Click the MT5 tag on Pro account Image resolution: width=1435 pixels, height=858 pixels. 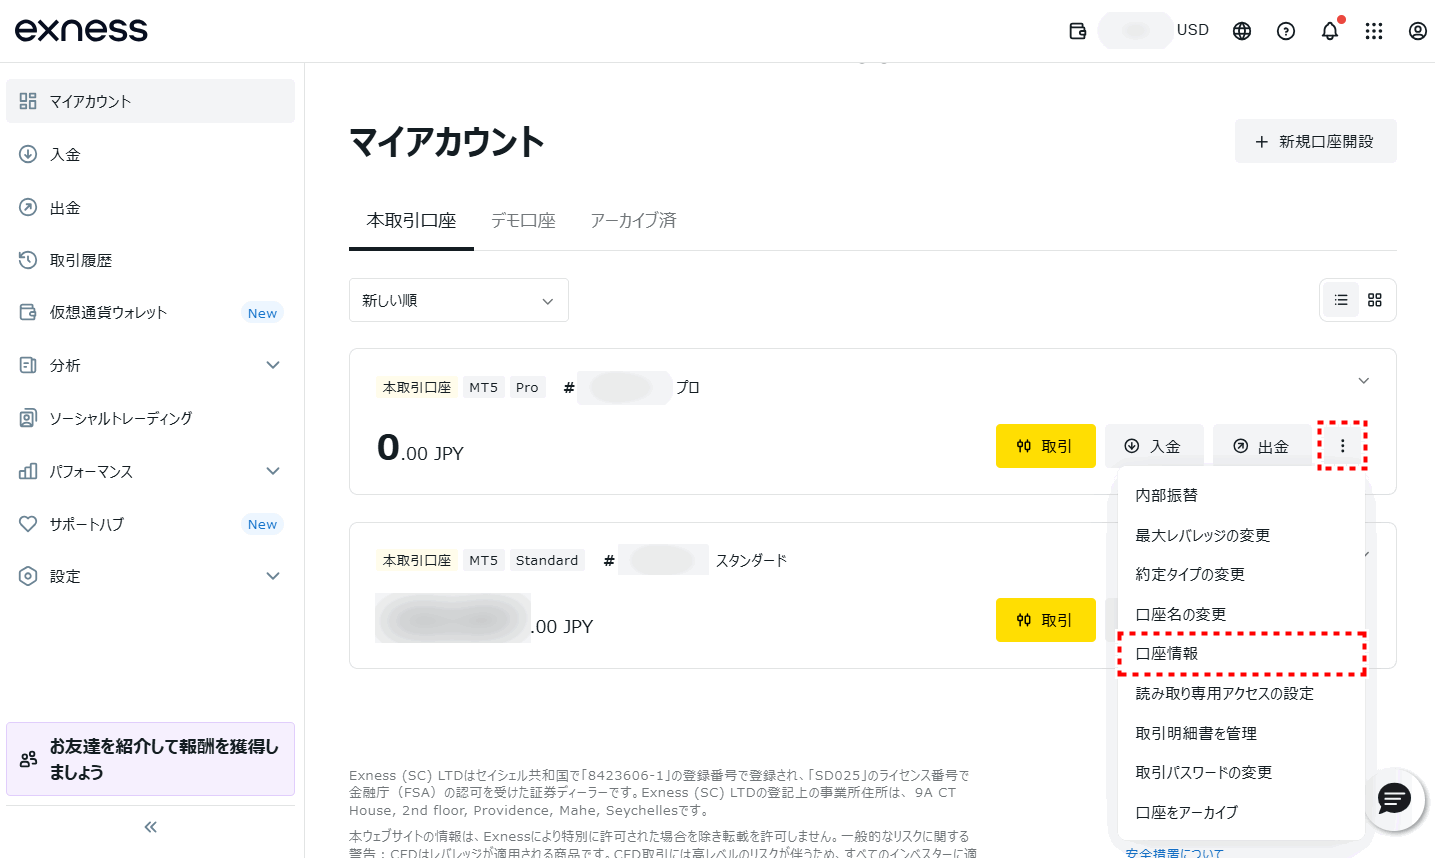click(484, 387)
